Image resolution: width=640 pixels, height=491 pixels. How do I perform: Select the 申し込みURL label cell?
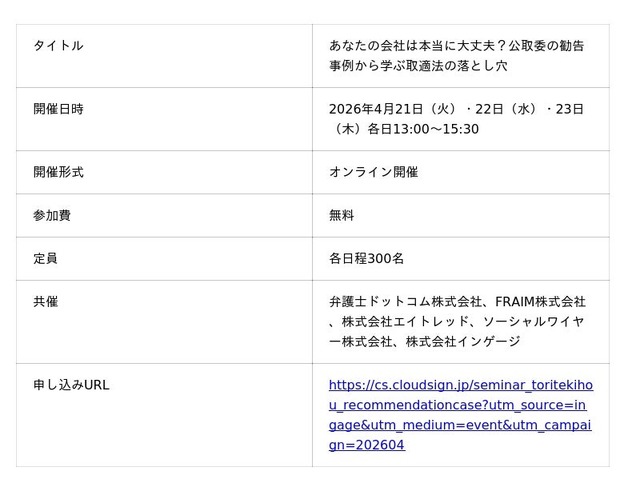71,385
